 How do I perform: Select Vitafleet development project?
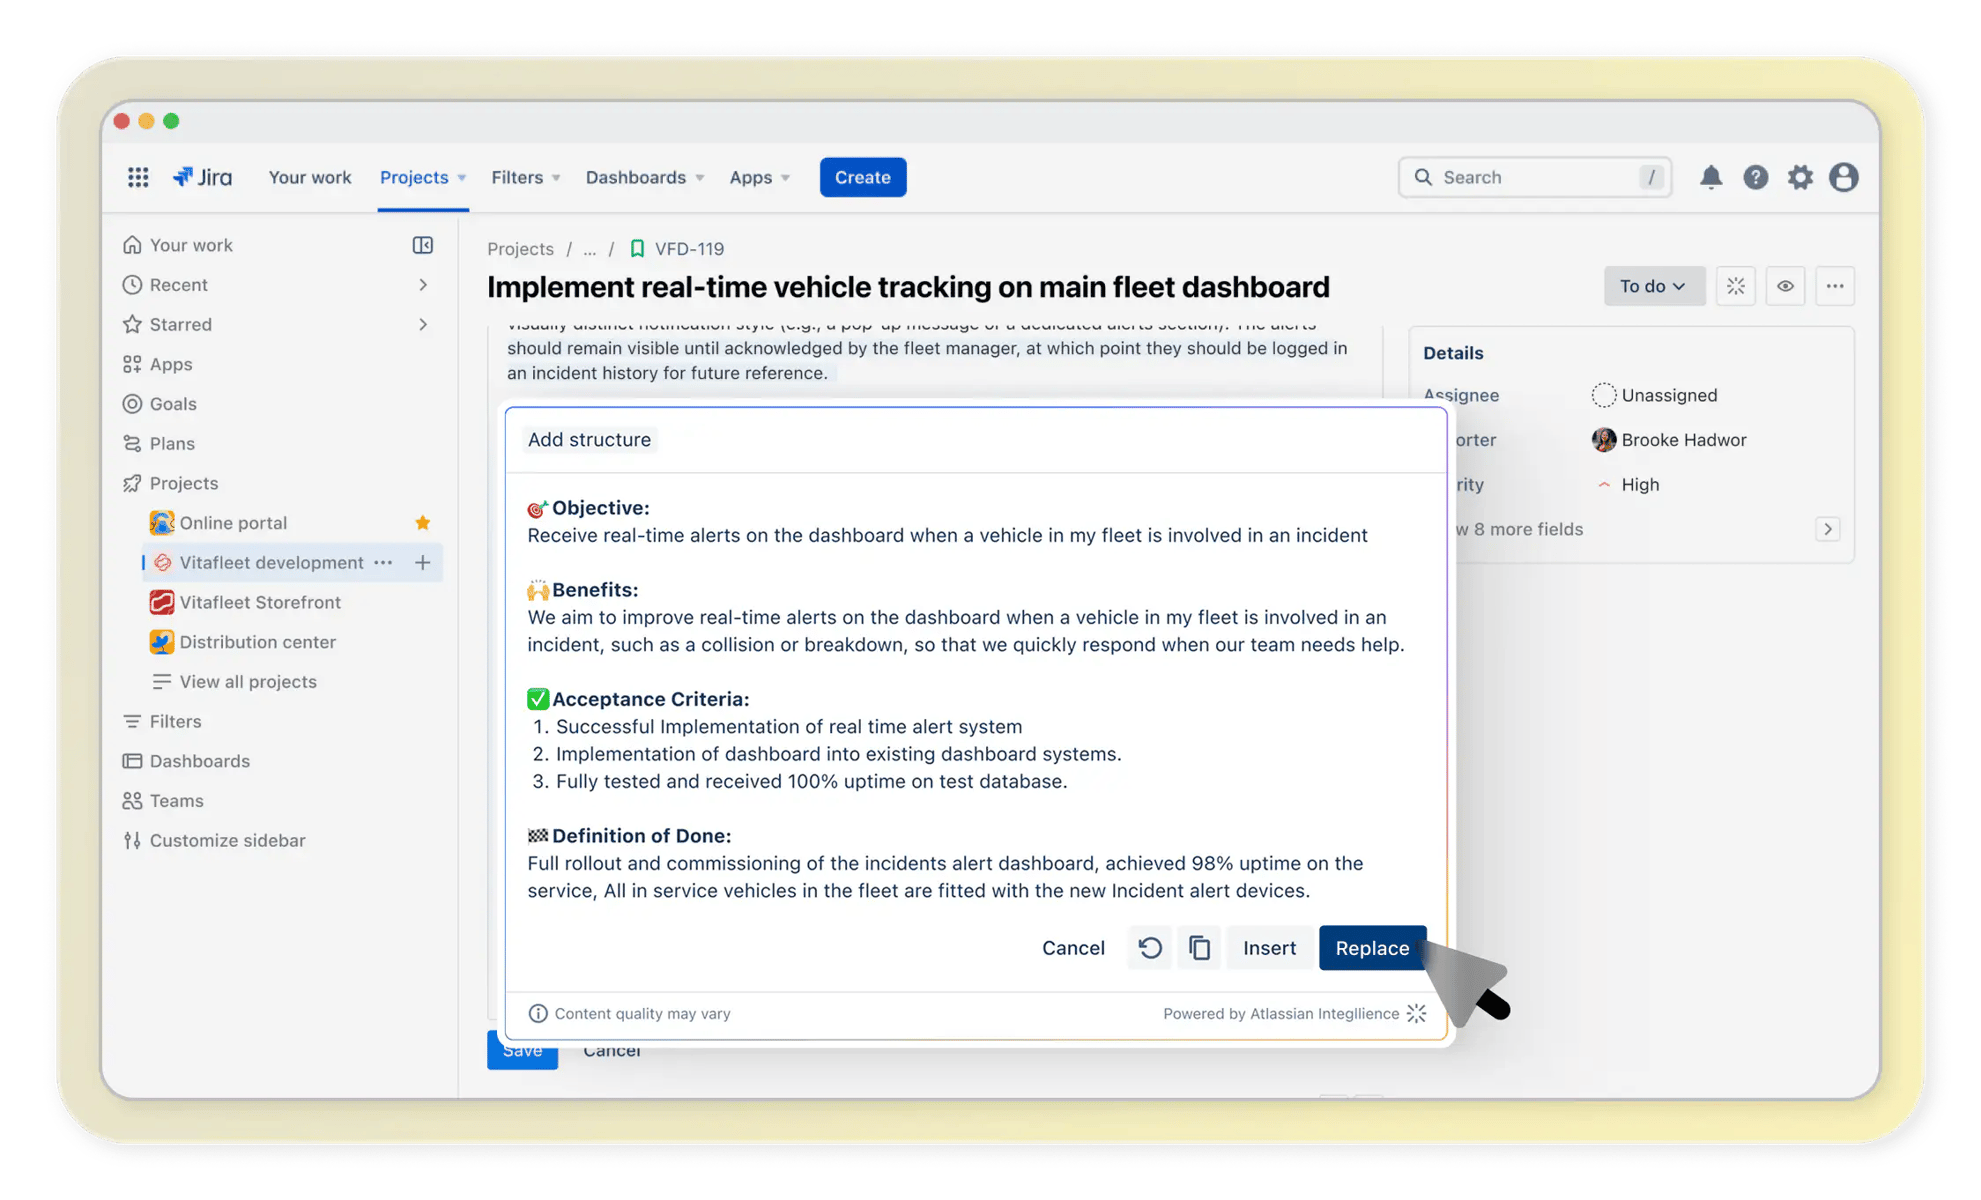click(271, 562)
